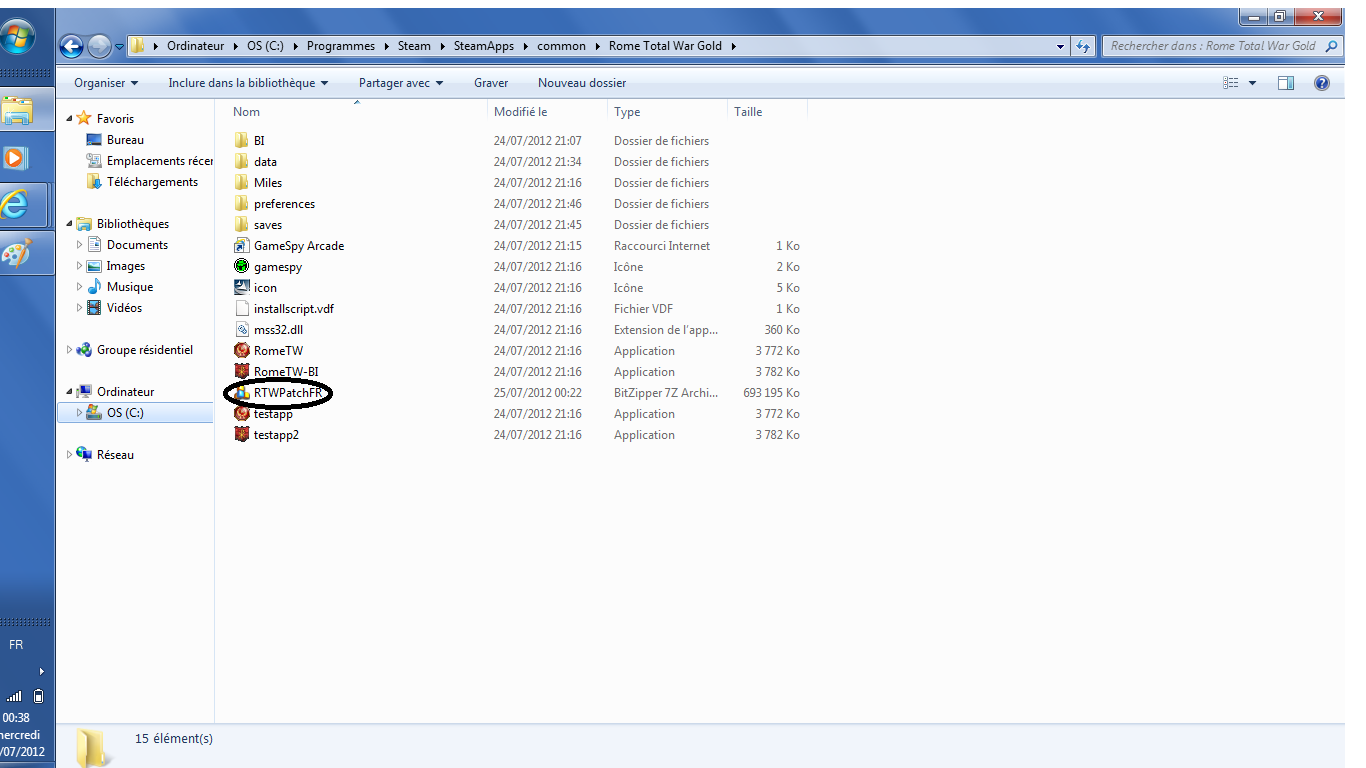The height and width of the screenshot is (768, 1366).
Task: Click the change view icon
Action: 1232,83
